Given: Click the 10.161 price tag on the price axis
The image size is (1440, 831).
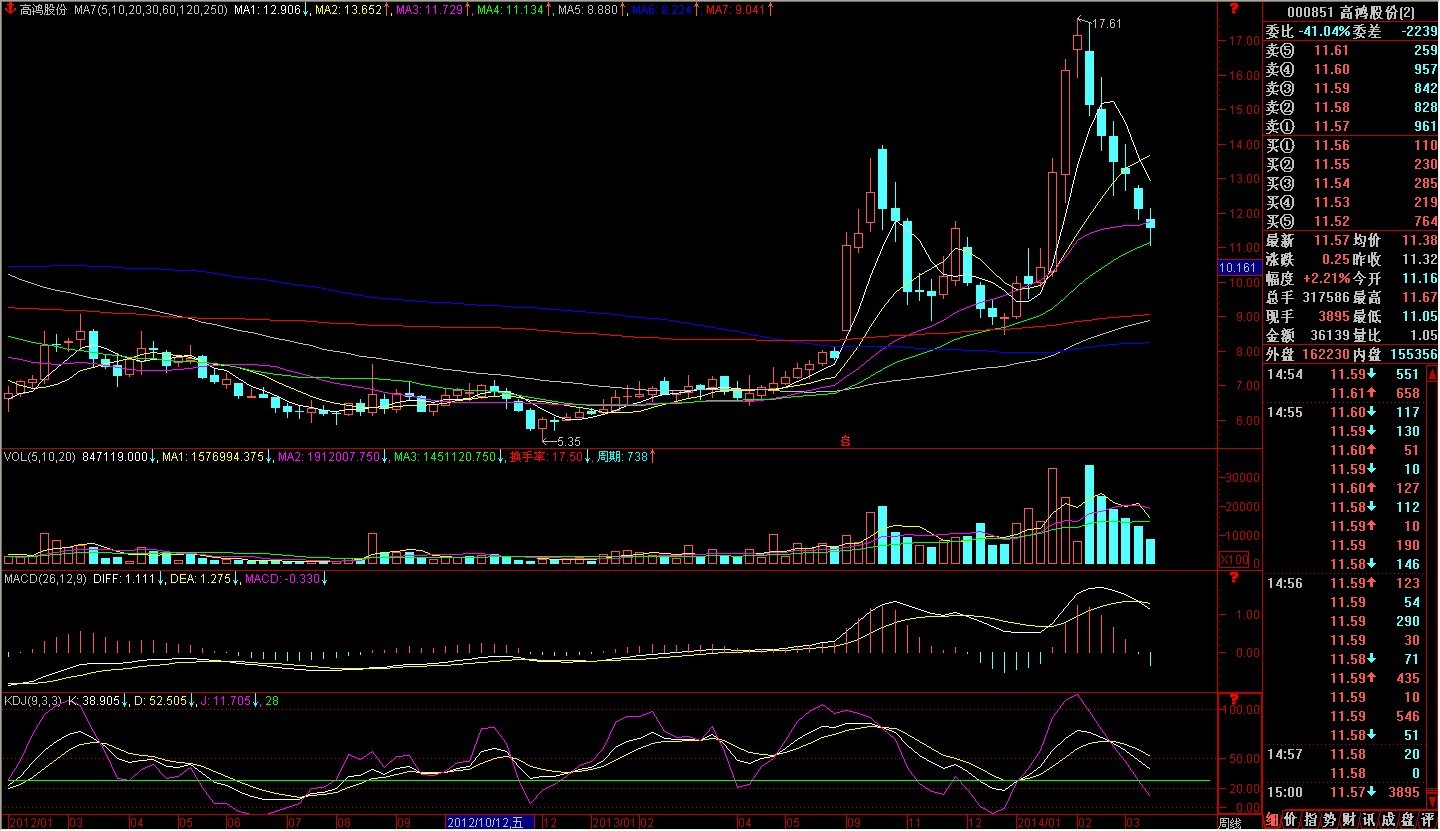Looking at the screenshot, I should click(1238, 268).
